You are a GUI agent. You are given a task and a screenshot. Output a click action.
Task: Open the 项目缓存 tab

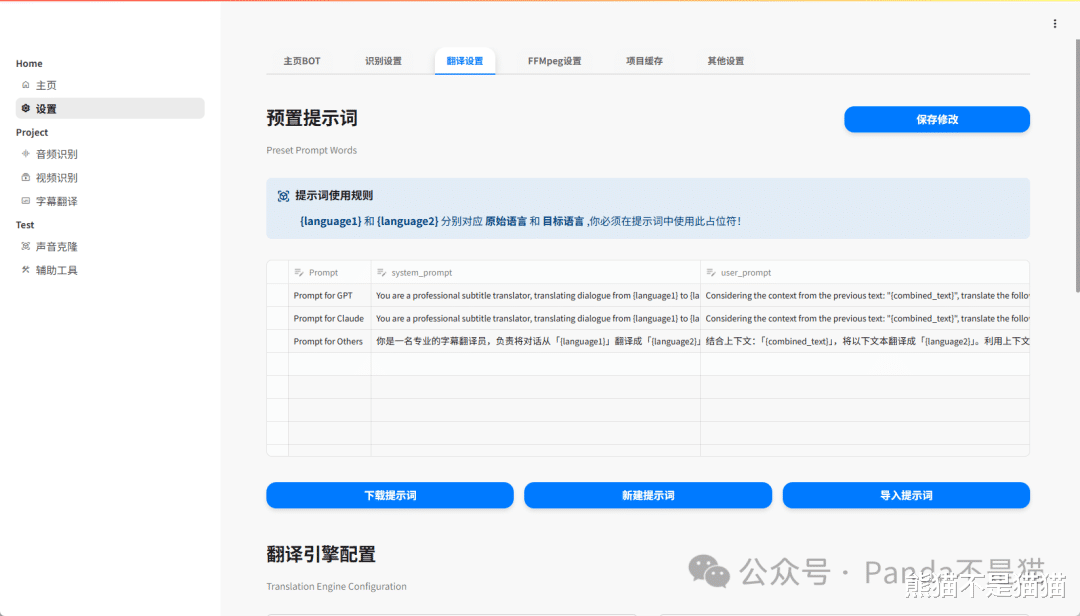pyautogui.click(x=644, y=61)
